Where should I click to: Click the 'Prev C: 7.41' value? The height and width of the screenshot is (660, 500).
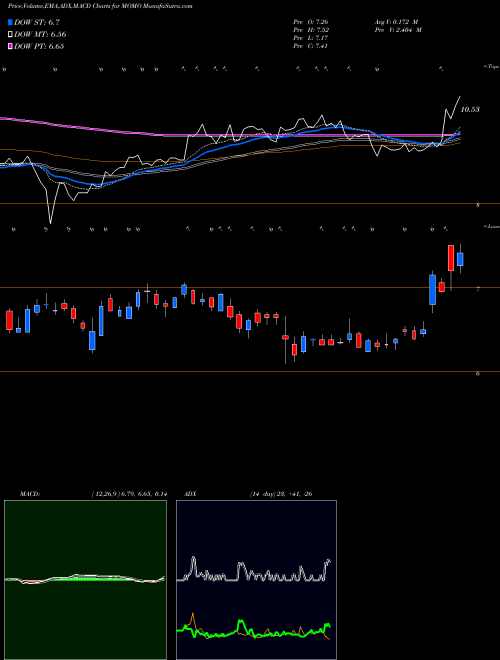coord(311,46)
